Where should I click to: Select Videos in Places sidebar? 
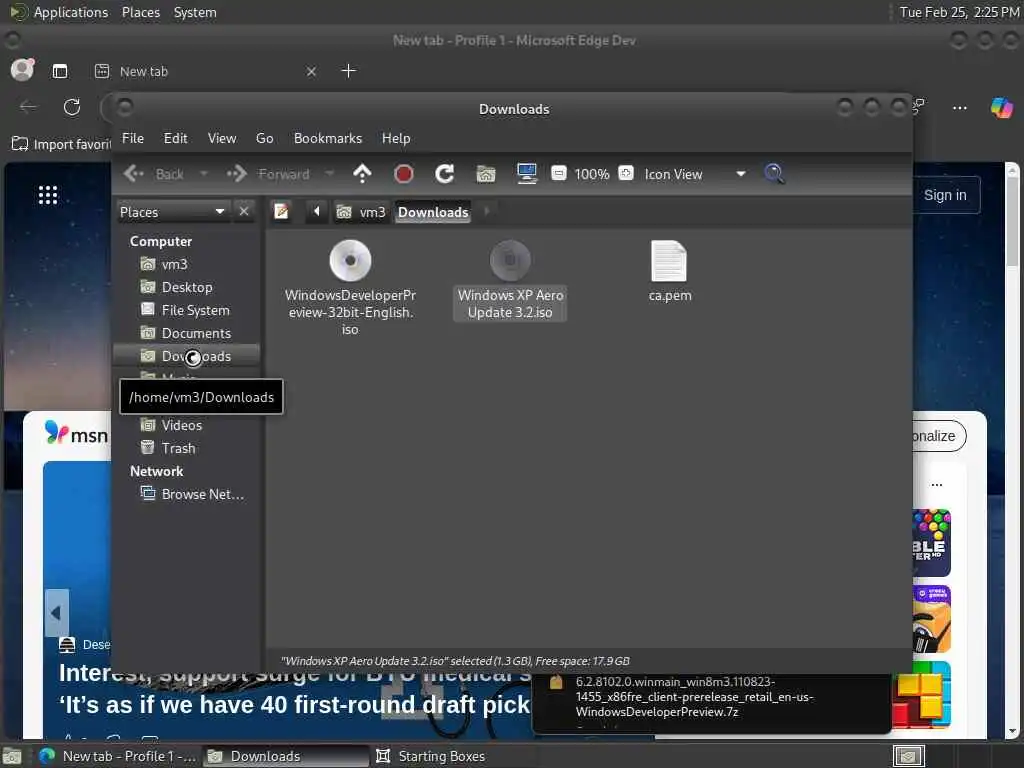[x=187, y=425]
